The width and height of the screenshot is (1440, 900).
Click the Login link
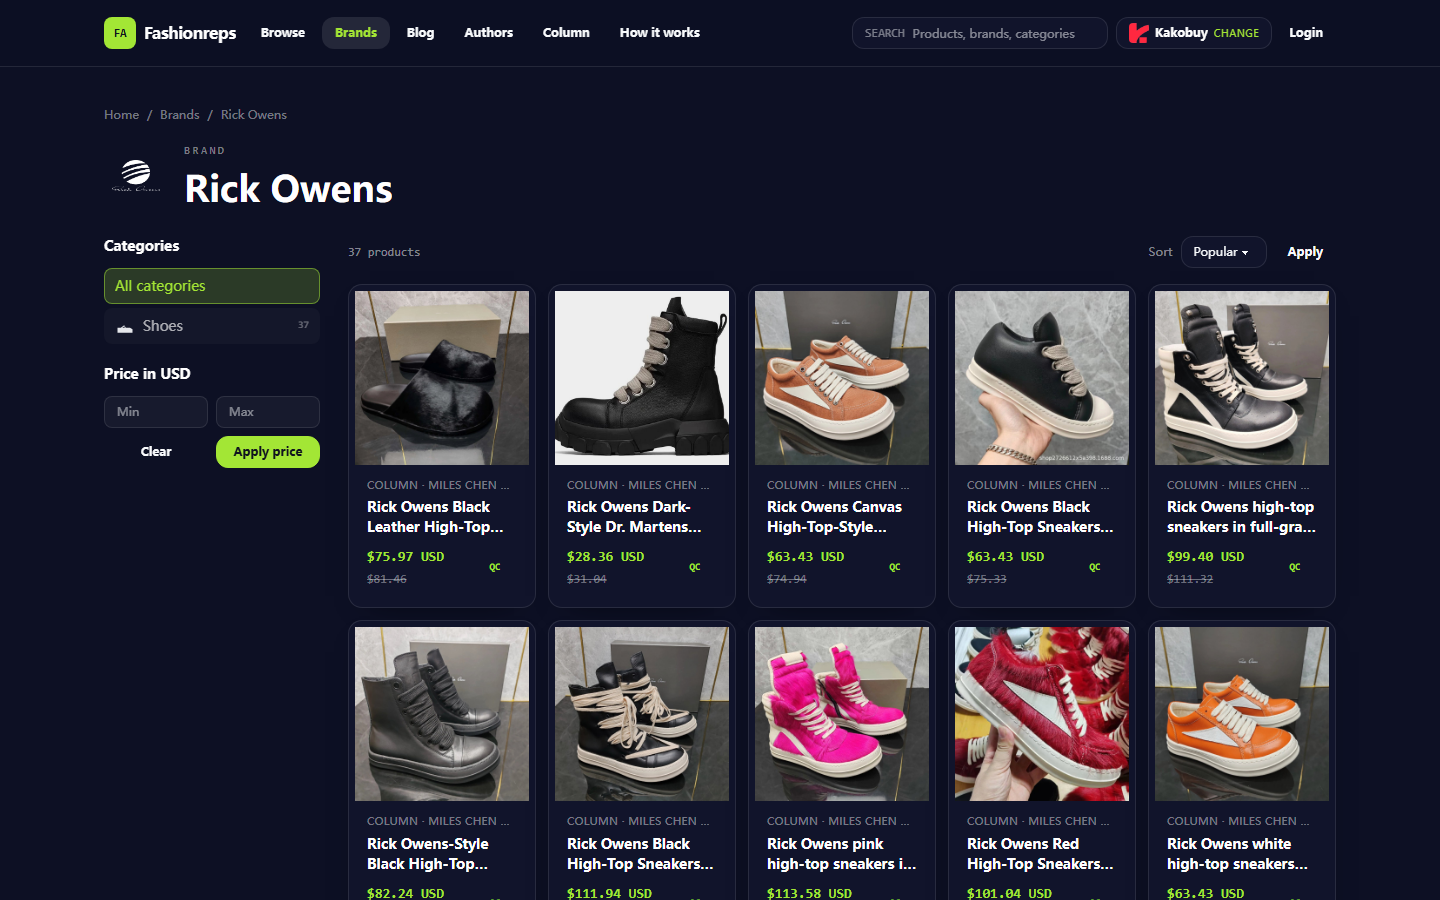[1306, 33]
